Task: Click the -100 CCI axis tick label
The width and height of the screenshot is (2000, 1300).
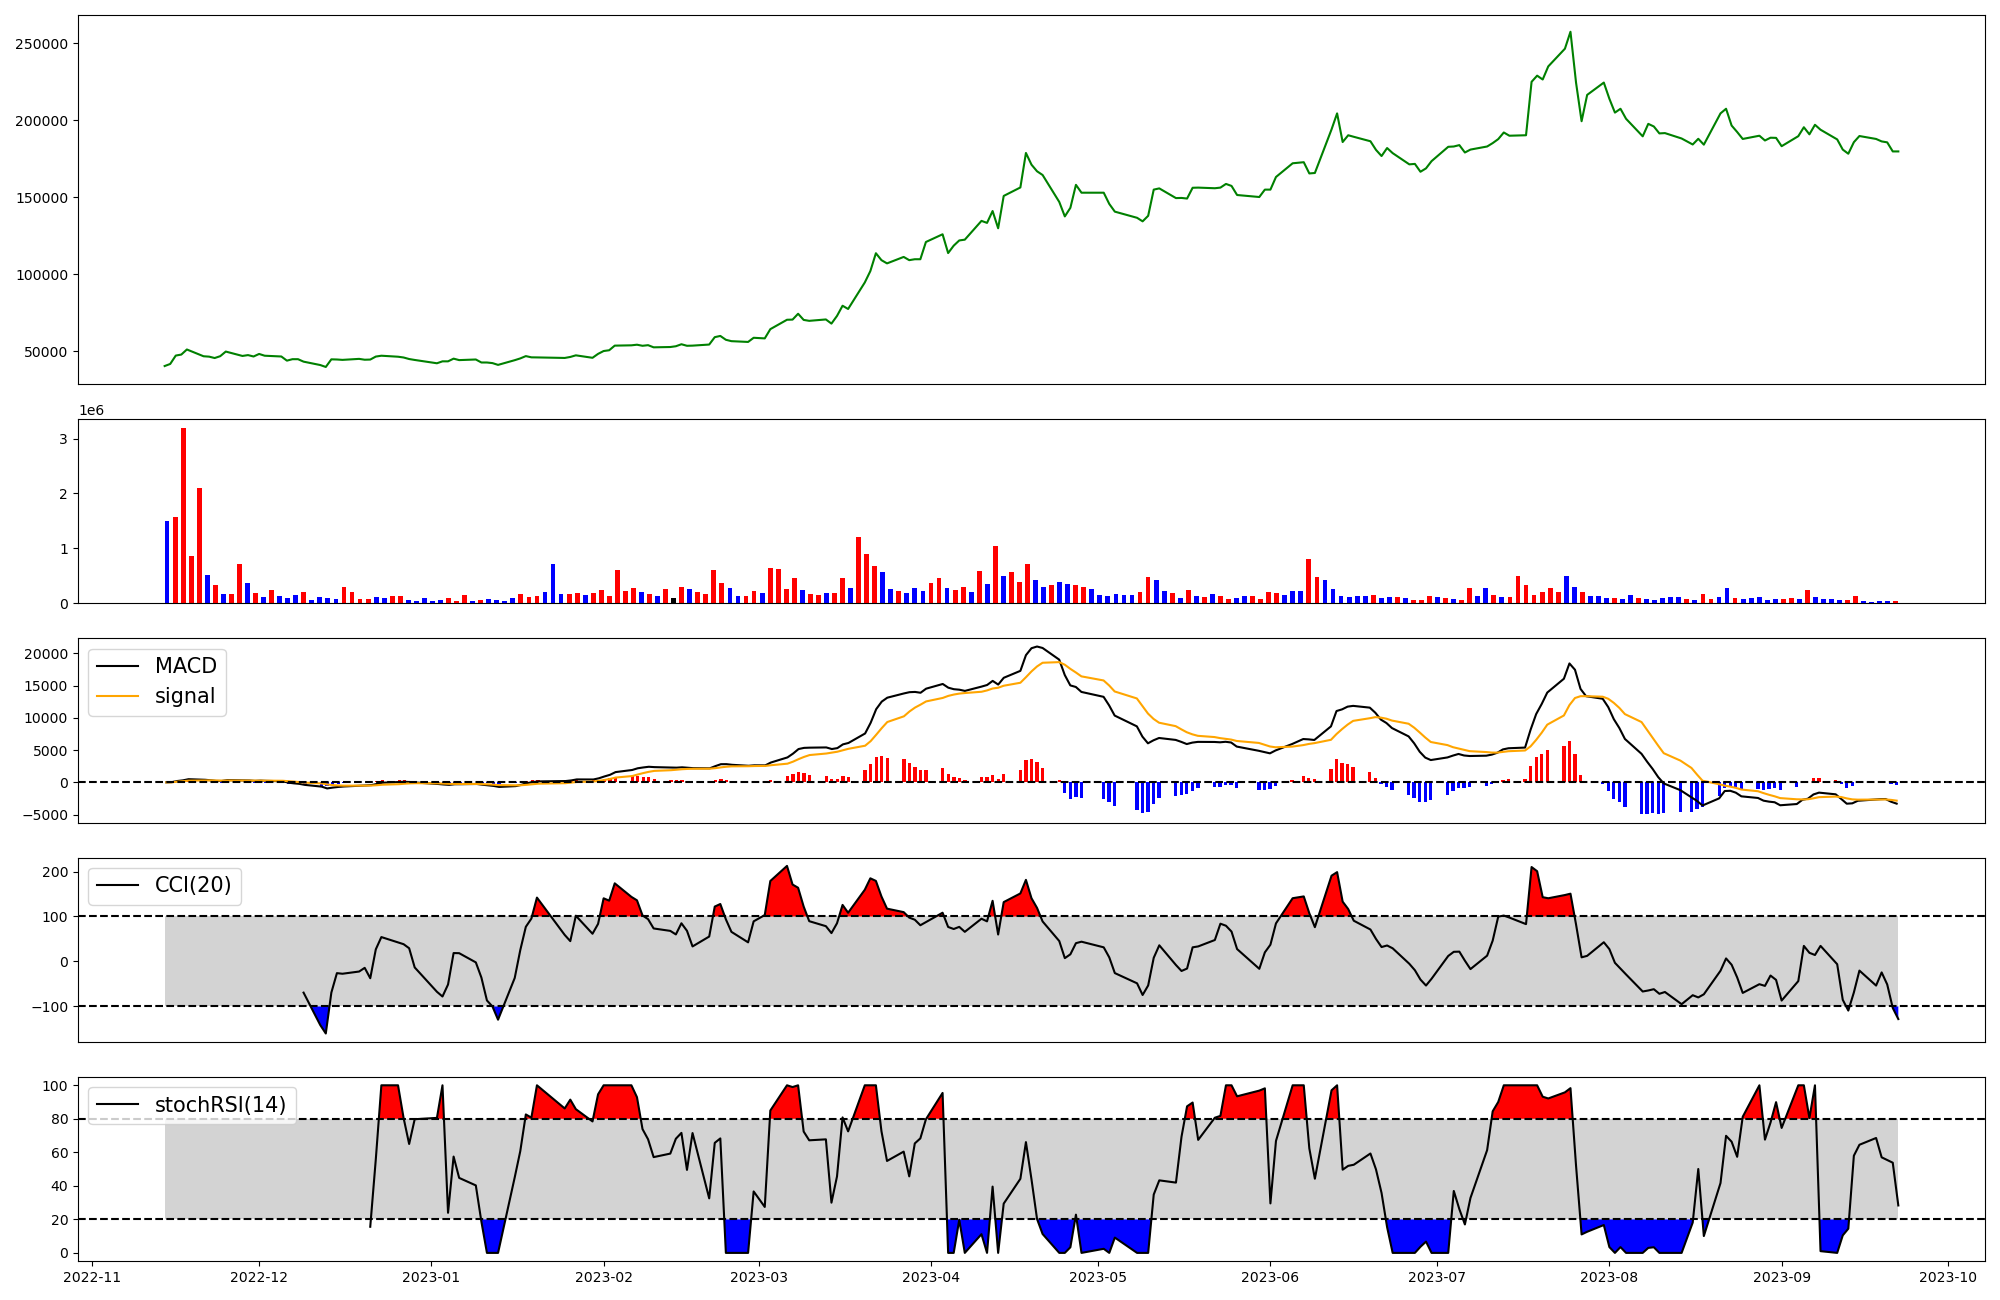Action: tap(49, 1007)
